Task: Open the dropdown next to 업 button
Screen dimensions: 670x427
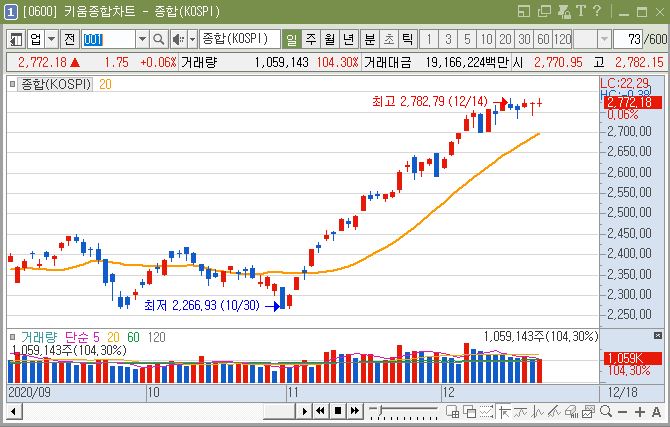Action: point(51,40)
